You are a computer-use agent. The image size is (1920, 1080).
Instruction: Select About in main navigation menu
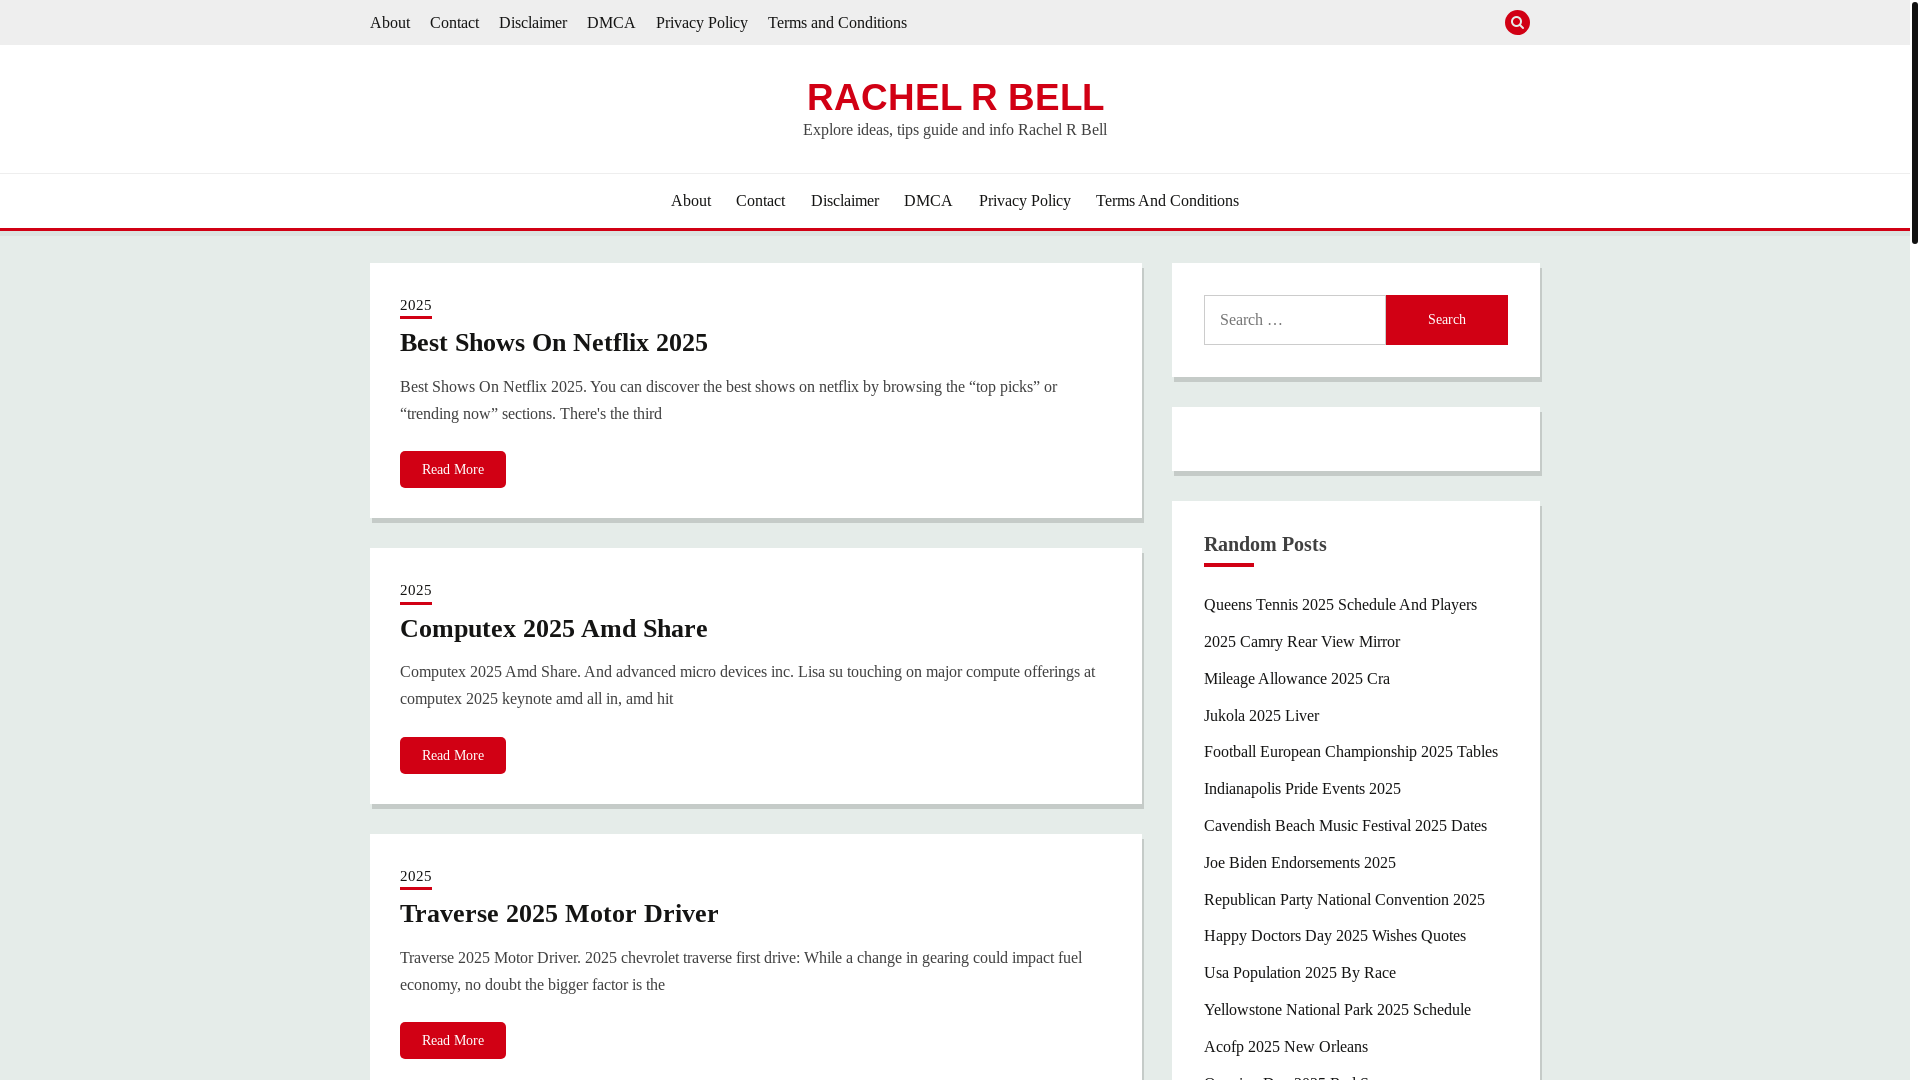(x=691, y=201)
